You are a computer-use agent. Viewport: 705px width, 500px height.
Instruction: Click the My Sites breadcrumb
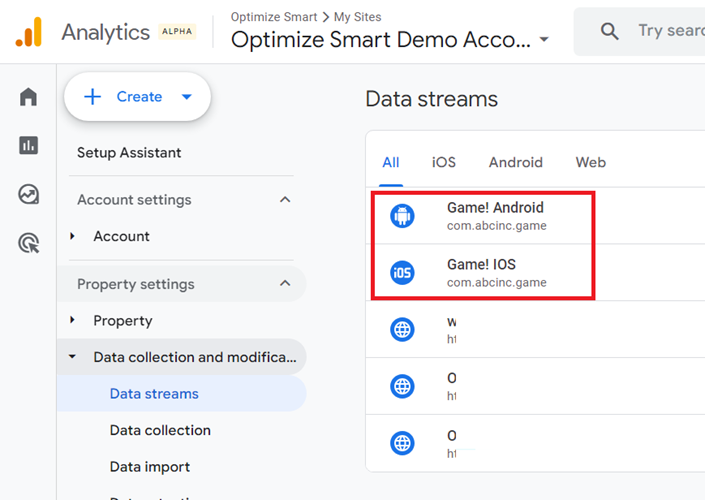357,17
